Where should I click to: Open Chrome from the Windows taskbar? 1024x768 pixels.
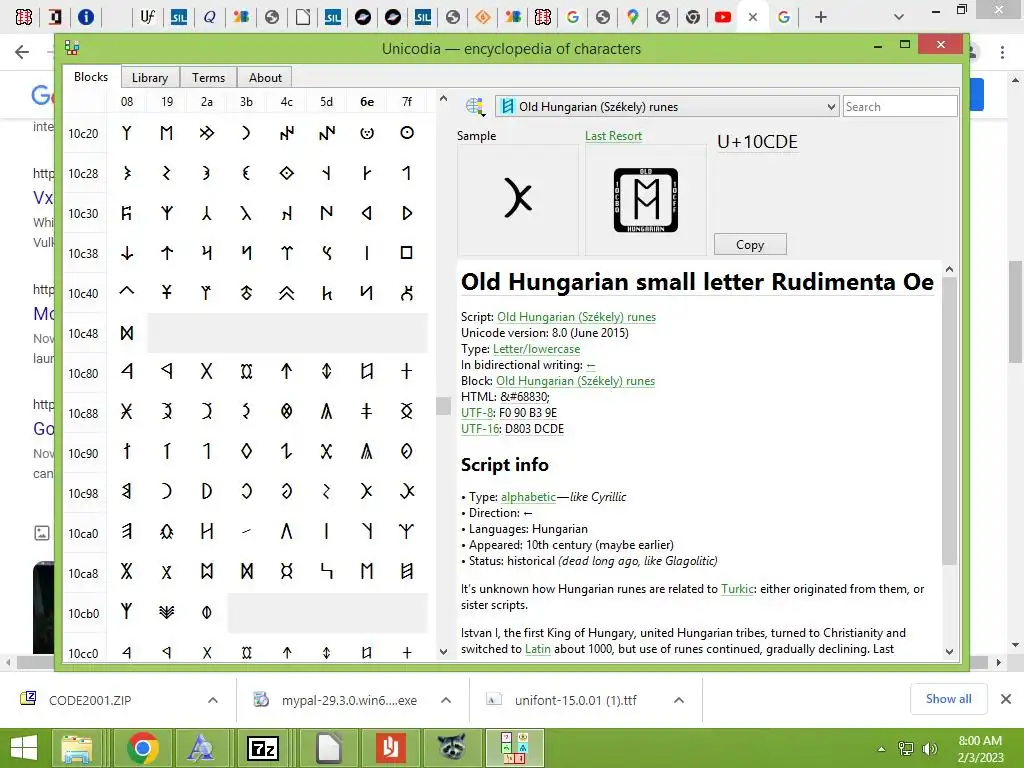click(x=143, y=748)
